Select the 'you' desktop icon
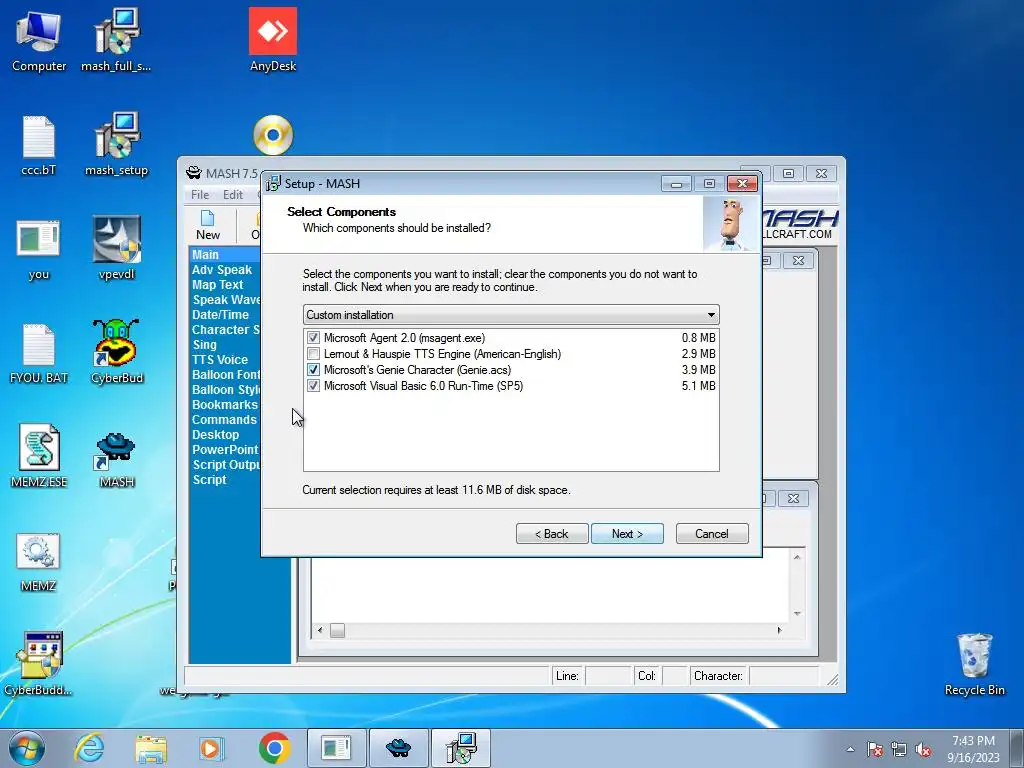This screenshot has width=1024, height=768. 39,249
